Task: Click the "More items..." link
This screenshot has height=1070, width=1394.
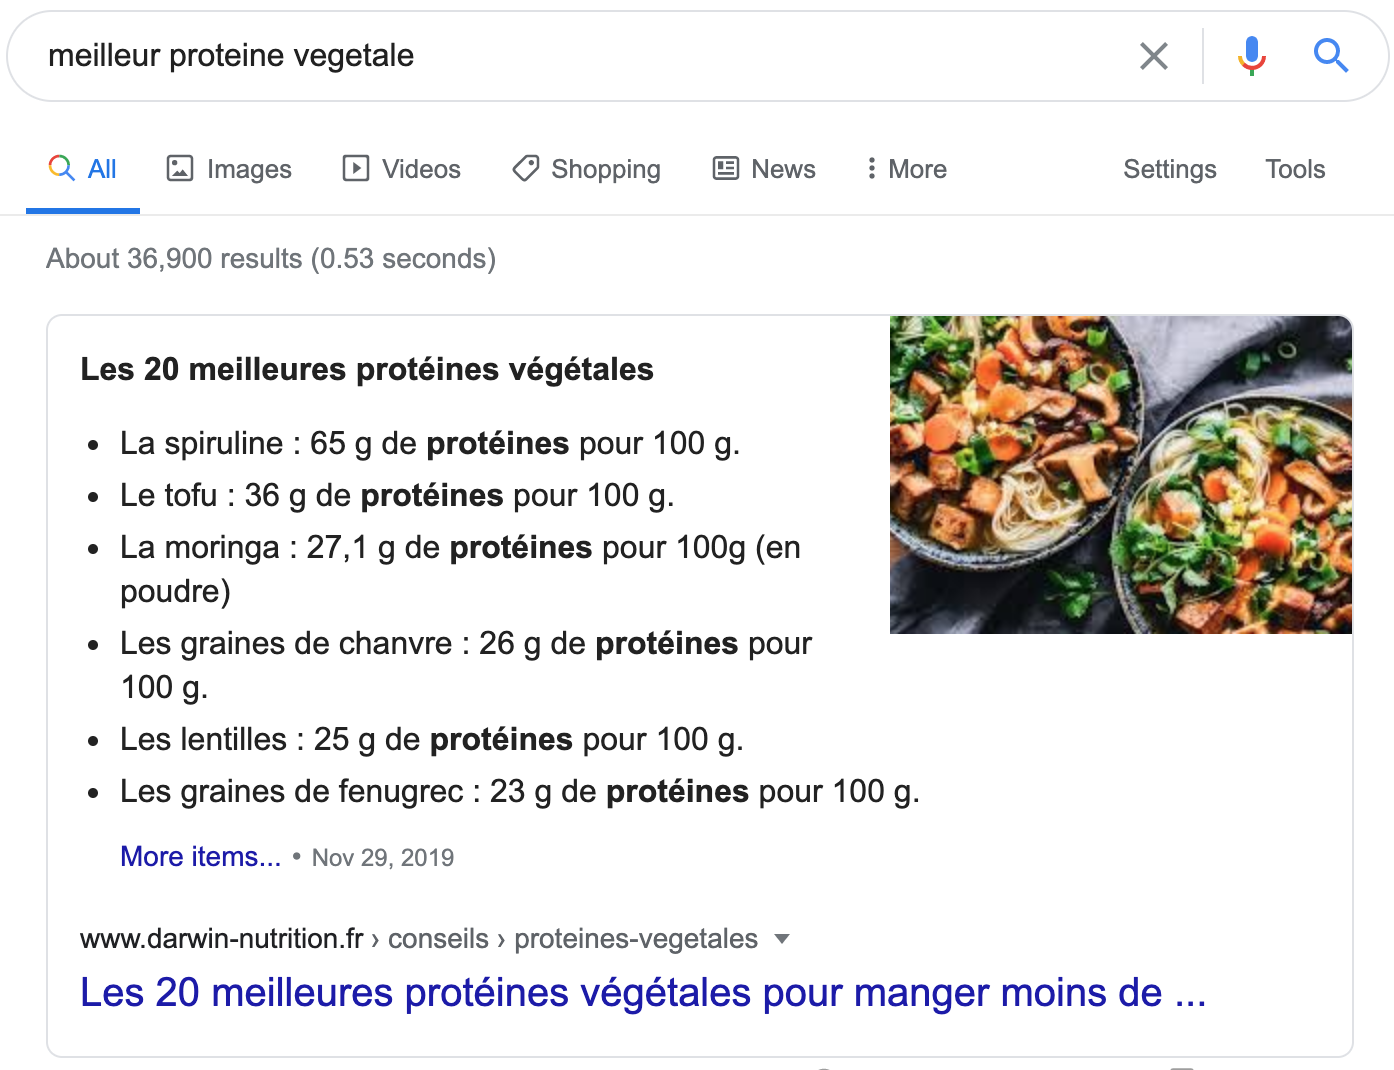Action: (200, 857)
